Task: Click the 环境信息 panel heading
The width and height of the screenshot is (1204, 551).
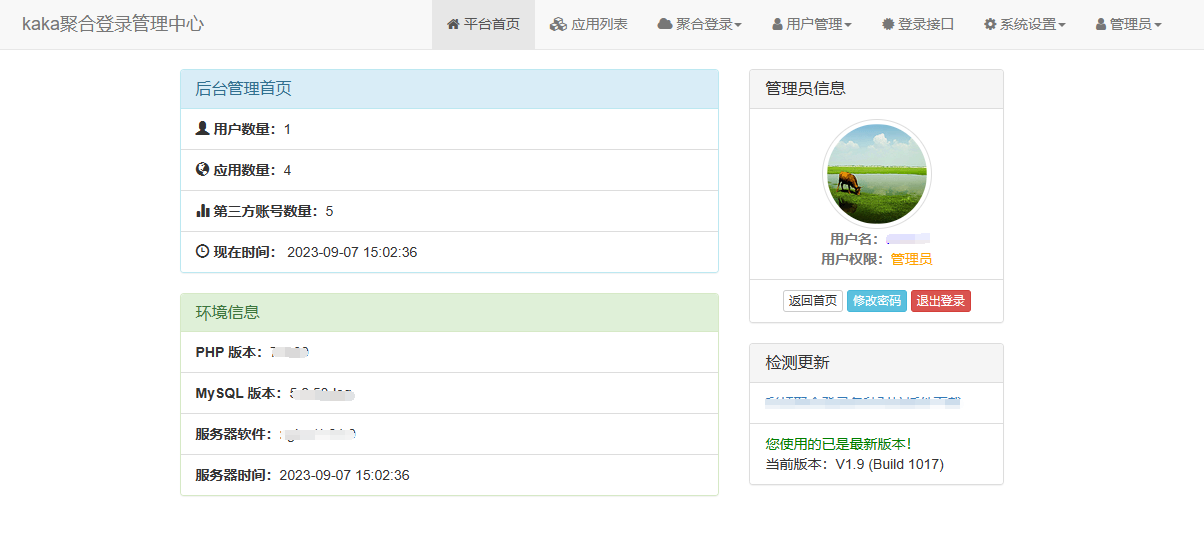Action: pos(449,312)
